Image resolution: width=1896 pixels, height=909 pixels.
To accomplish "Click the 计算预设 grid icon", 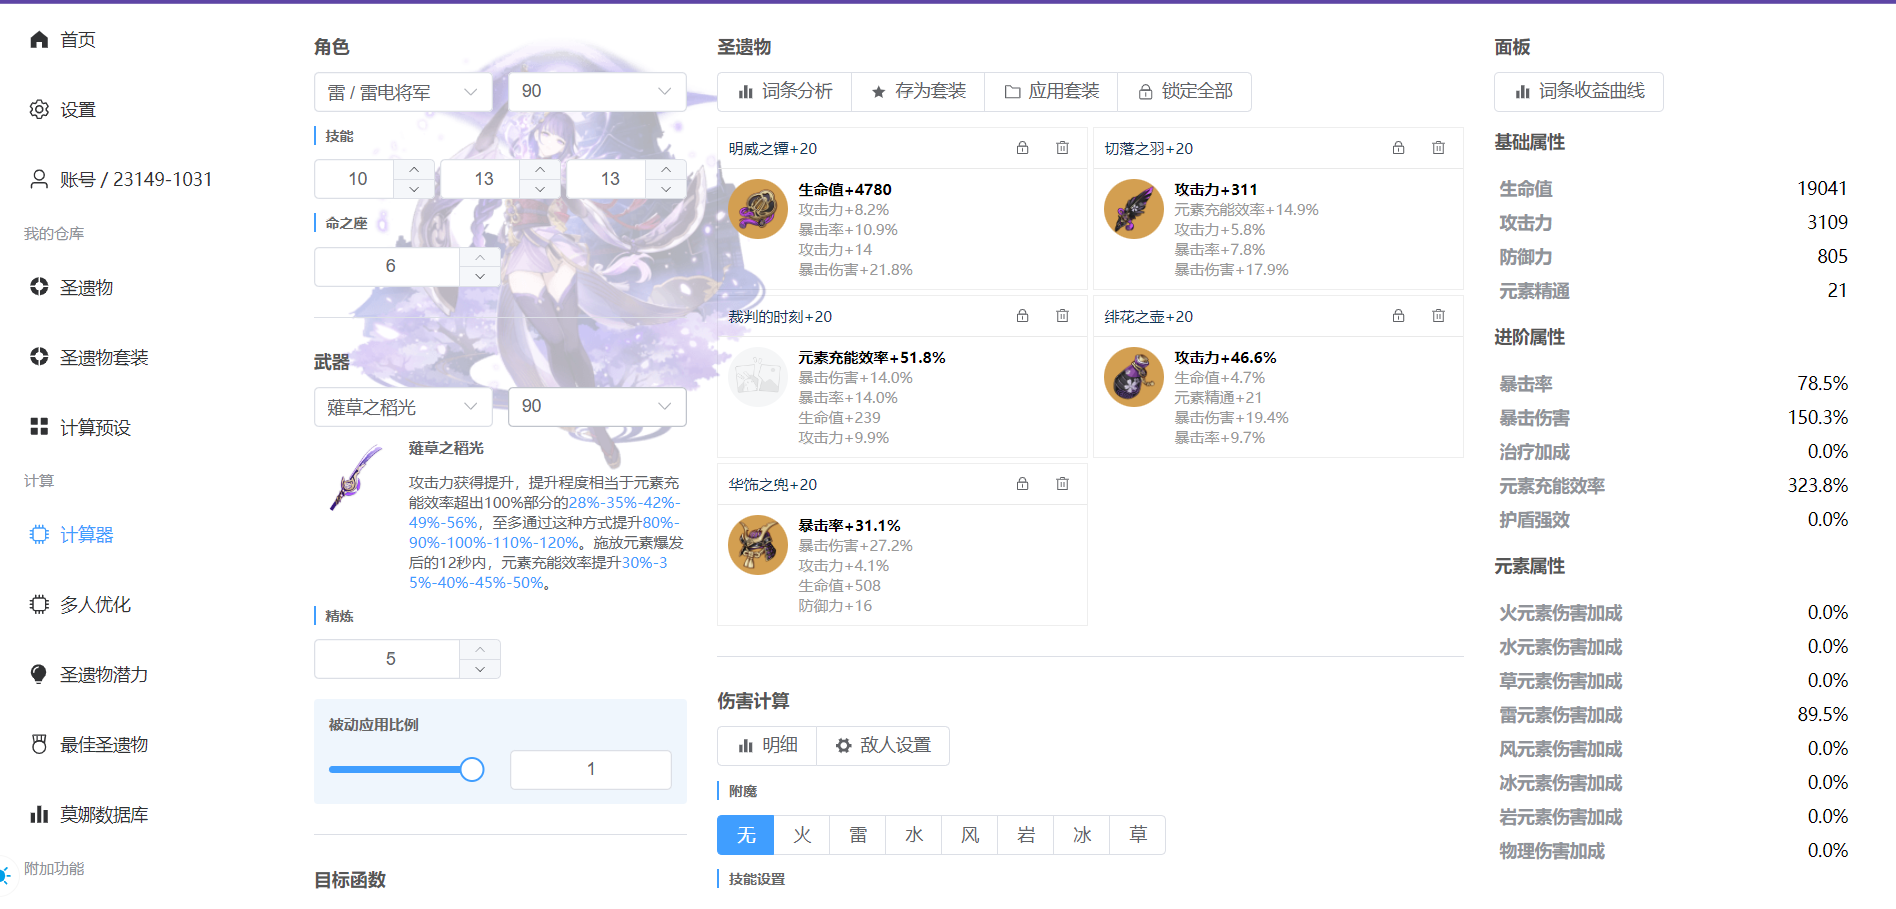I will [x=39, y=427].
